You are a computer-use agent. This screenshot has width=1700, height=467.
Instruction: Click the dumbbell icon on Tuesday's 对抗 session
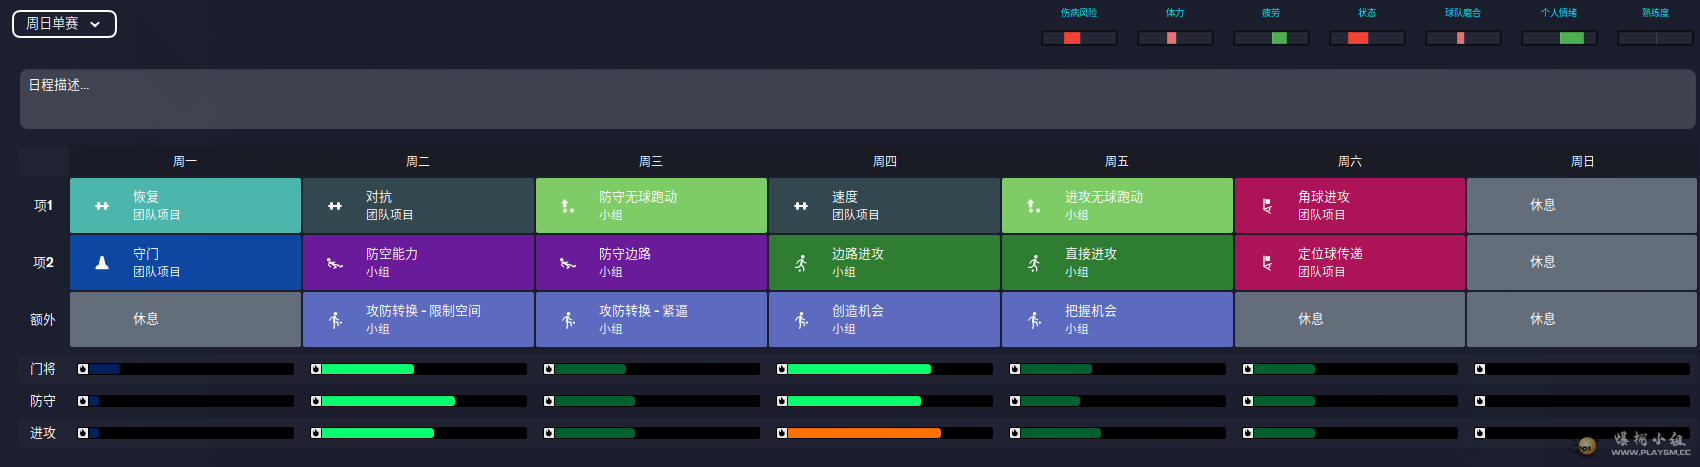pos(335,206)
